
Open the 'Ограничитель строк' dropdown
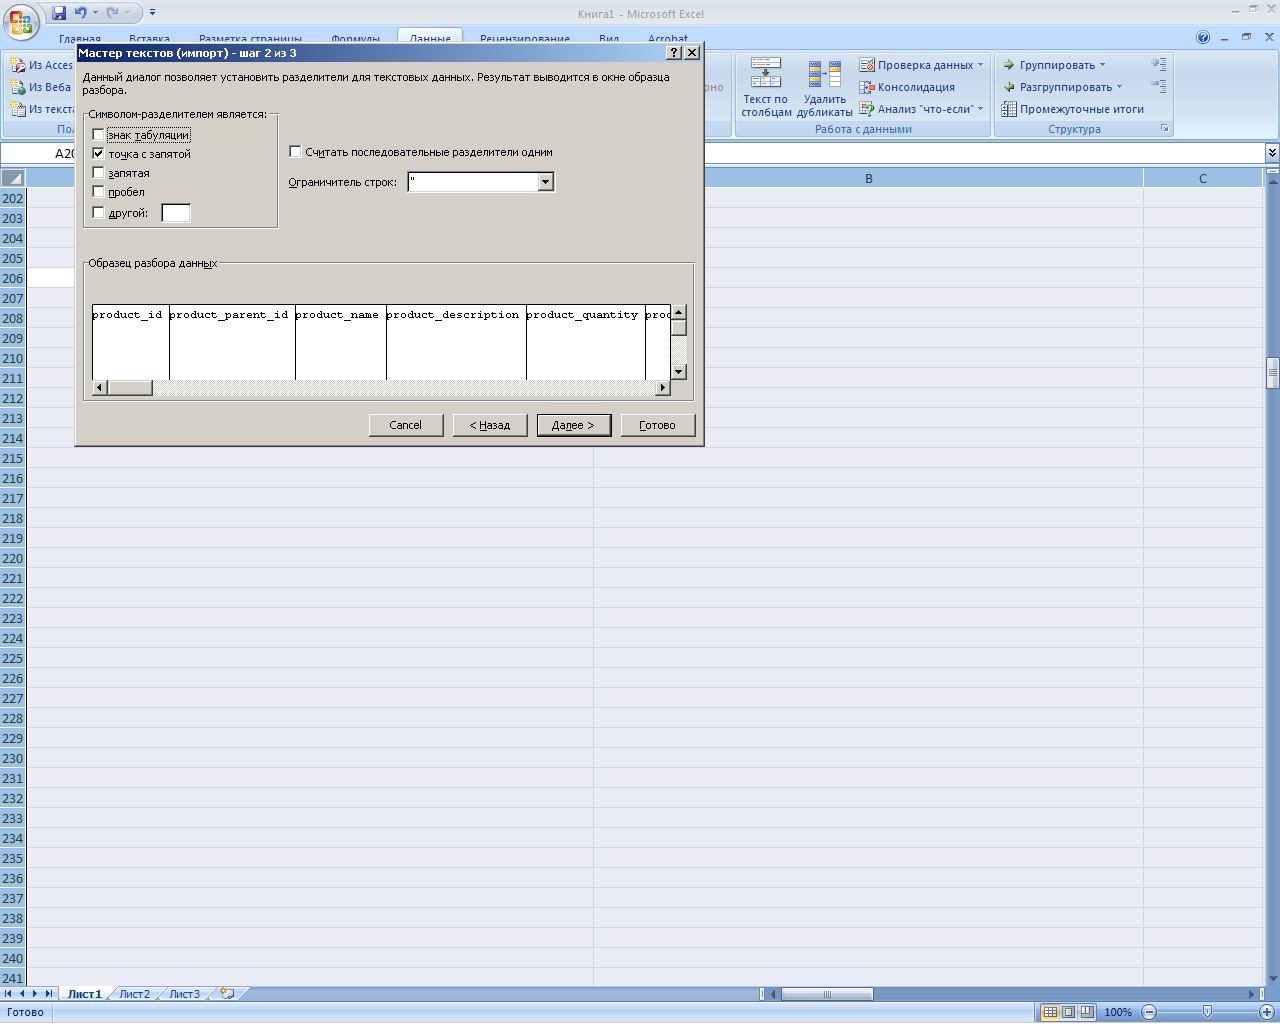tap(545, 182)
